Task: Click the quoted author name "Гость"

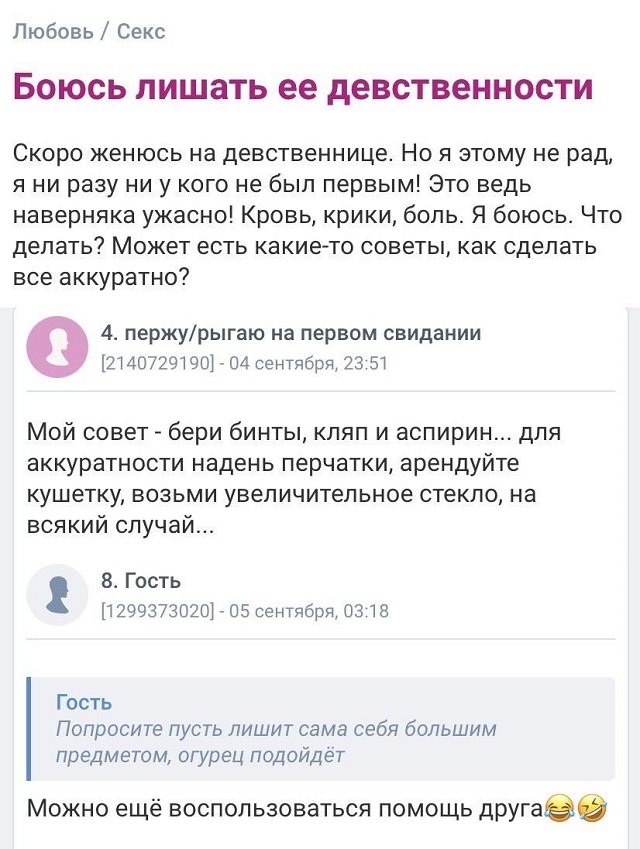Action: [x=84, y=702]
